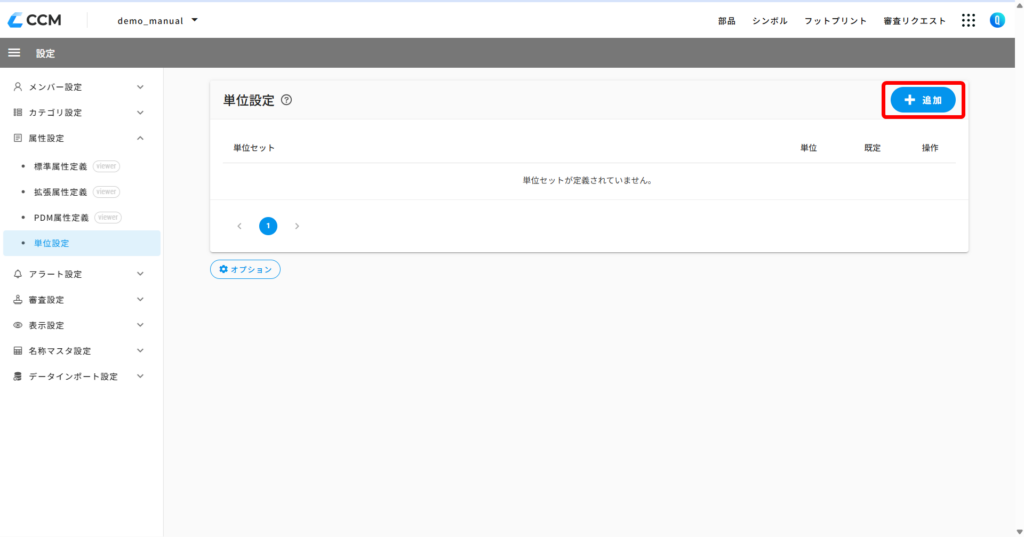Open 部品 in top navigation
Viewport: 1024px width, 537px height.
point(727,21)
